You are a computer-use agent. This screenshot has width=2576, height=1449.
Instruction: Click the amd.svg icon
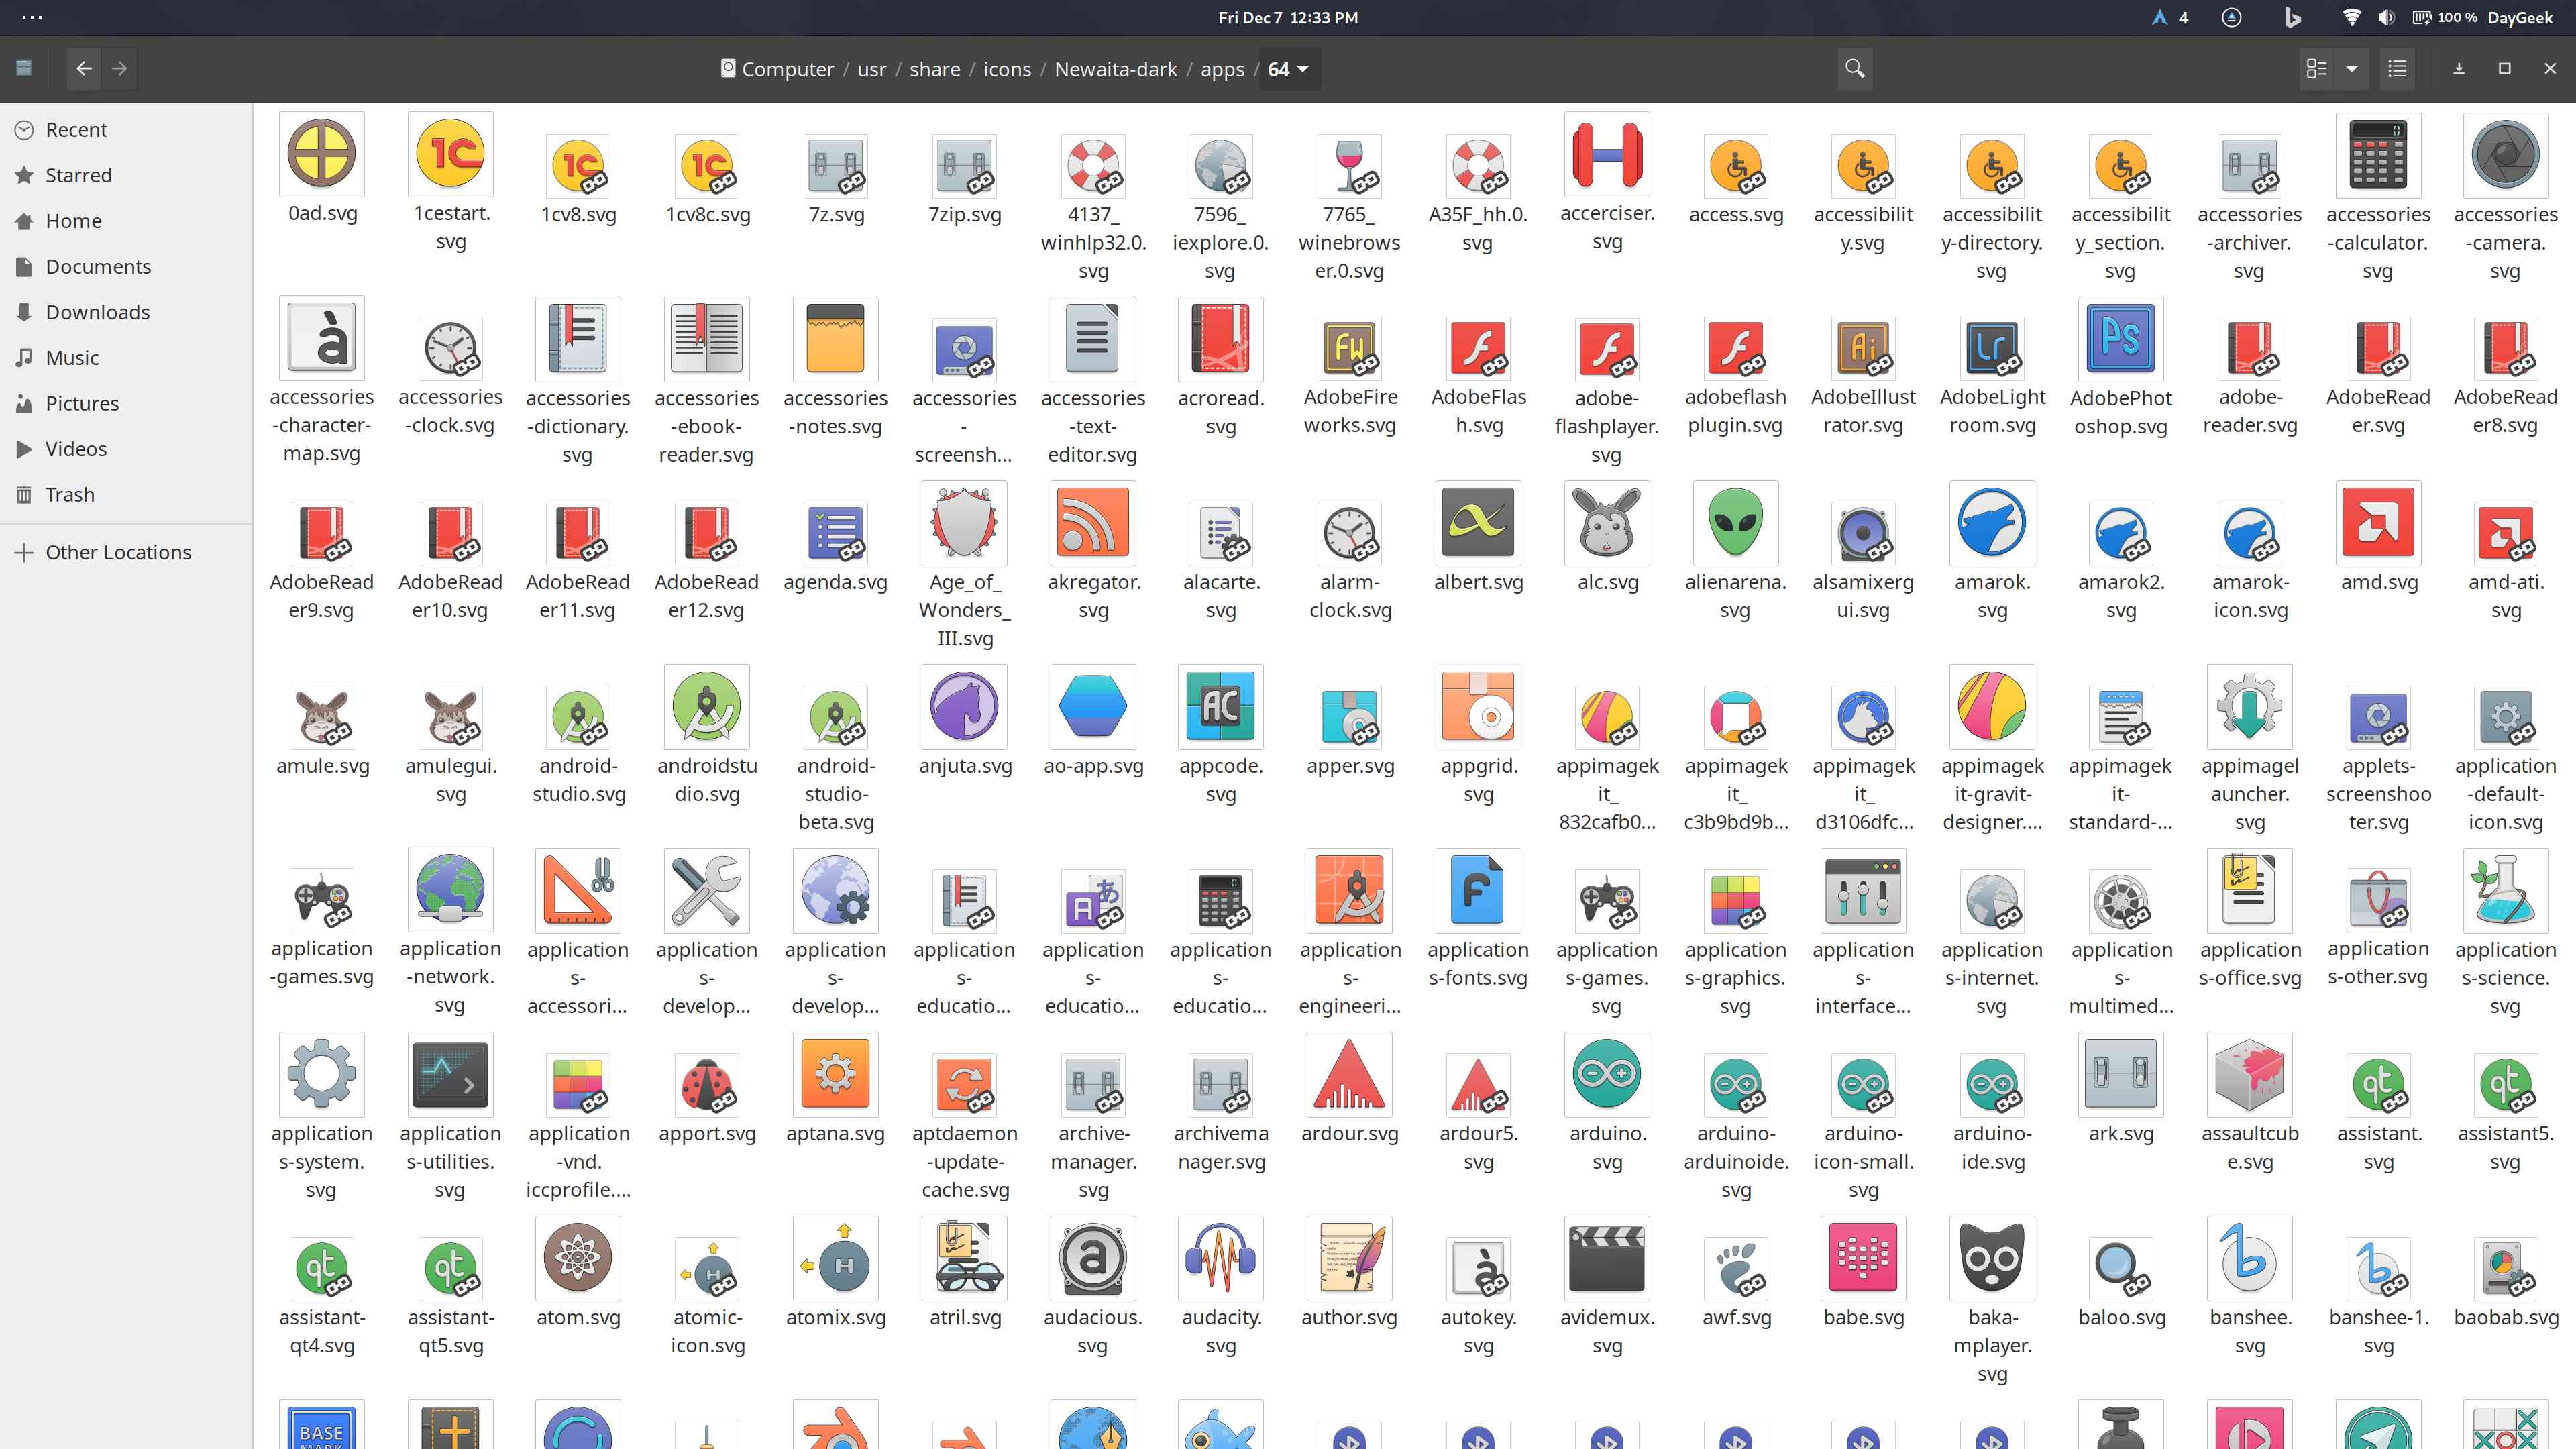coord(2378,522)
